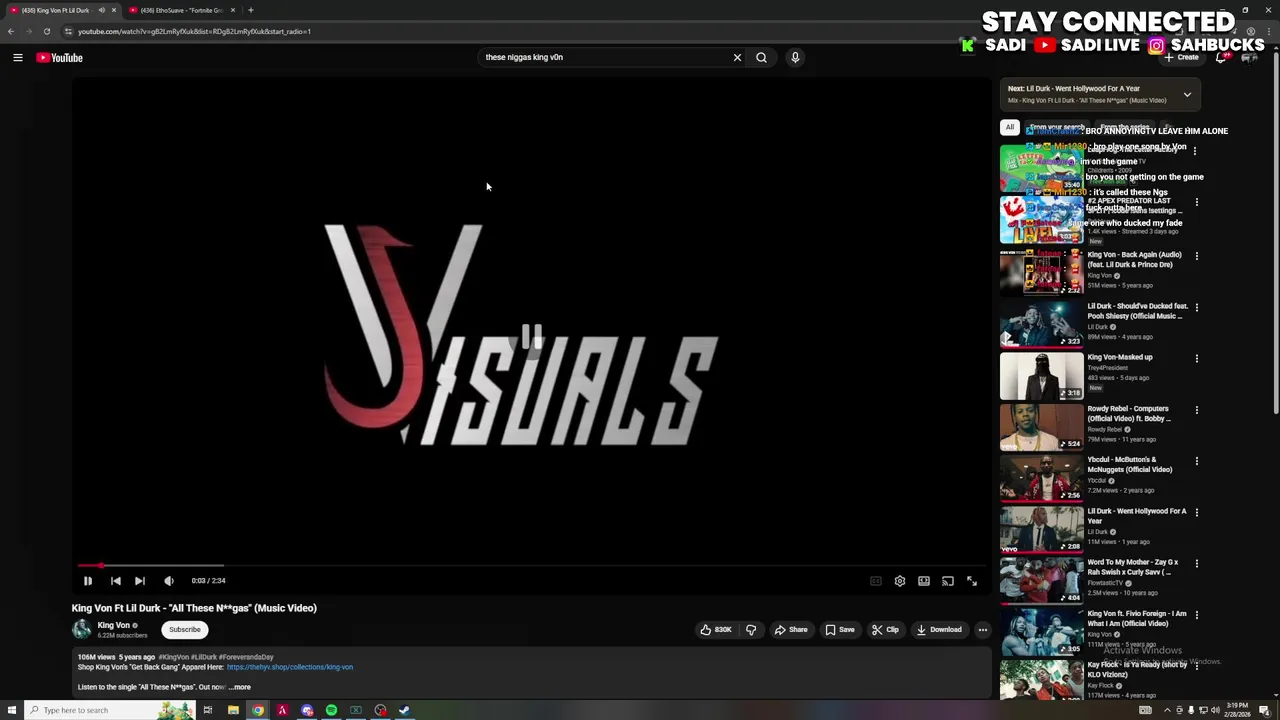Viewport: 1280px width, 720px height.
Task: Subscribe to King Von channel
Action: pyautogui.click(x=185, y=630)
